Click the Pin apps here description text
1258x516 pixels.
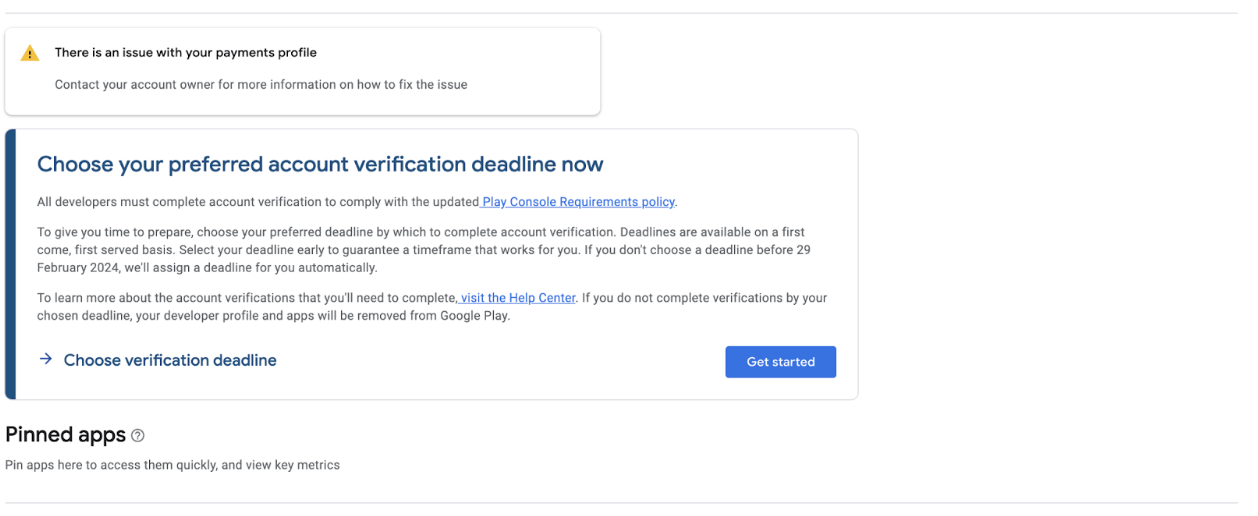(x=172, y=465)
